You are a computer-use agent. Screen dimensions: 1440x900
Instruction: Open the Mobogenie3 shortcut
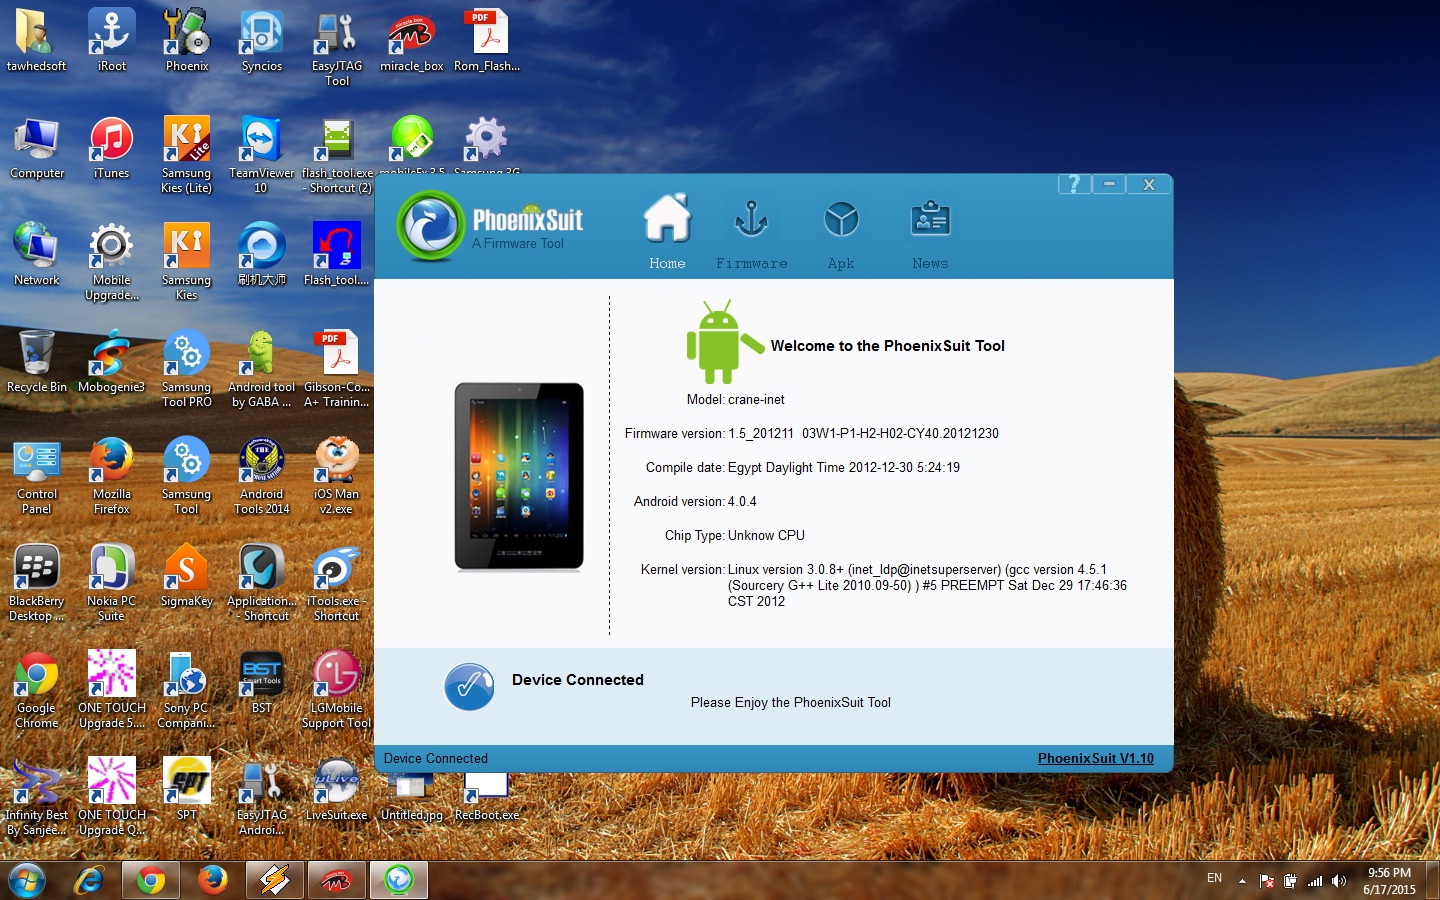coord(112,363)
